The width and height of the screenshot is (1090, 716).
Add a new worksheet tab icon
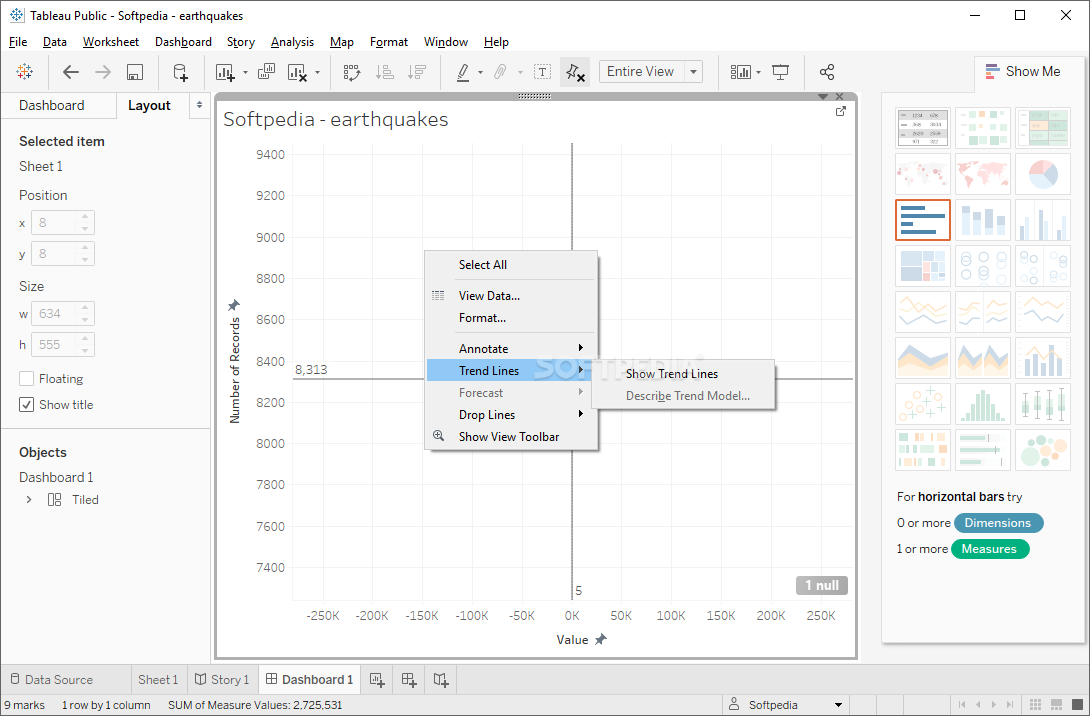[377, 680]
